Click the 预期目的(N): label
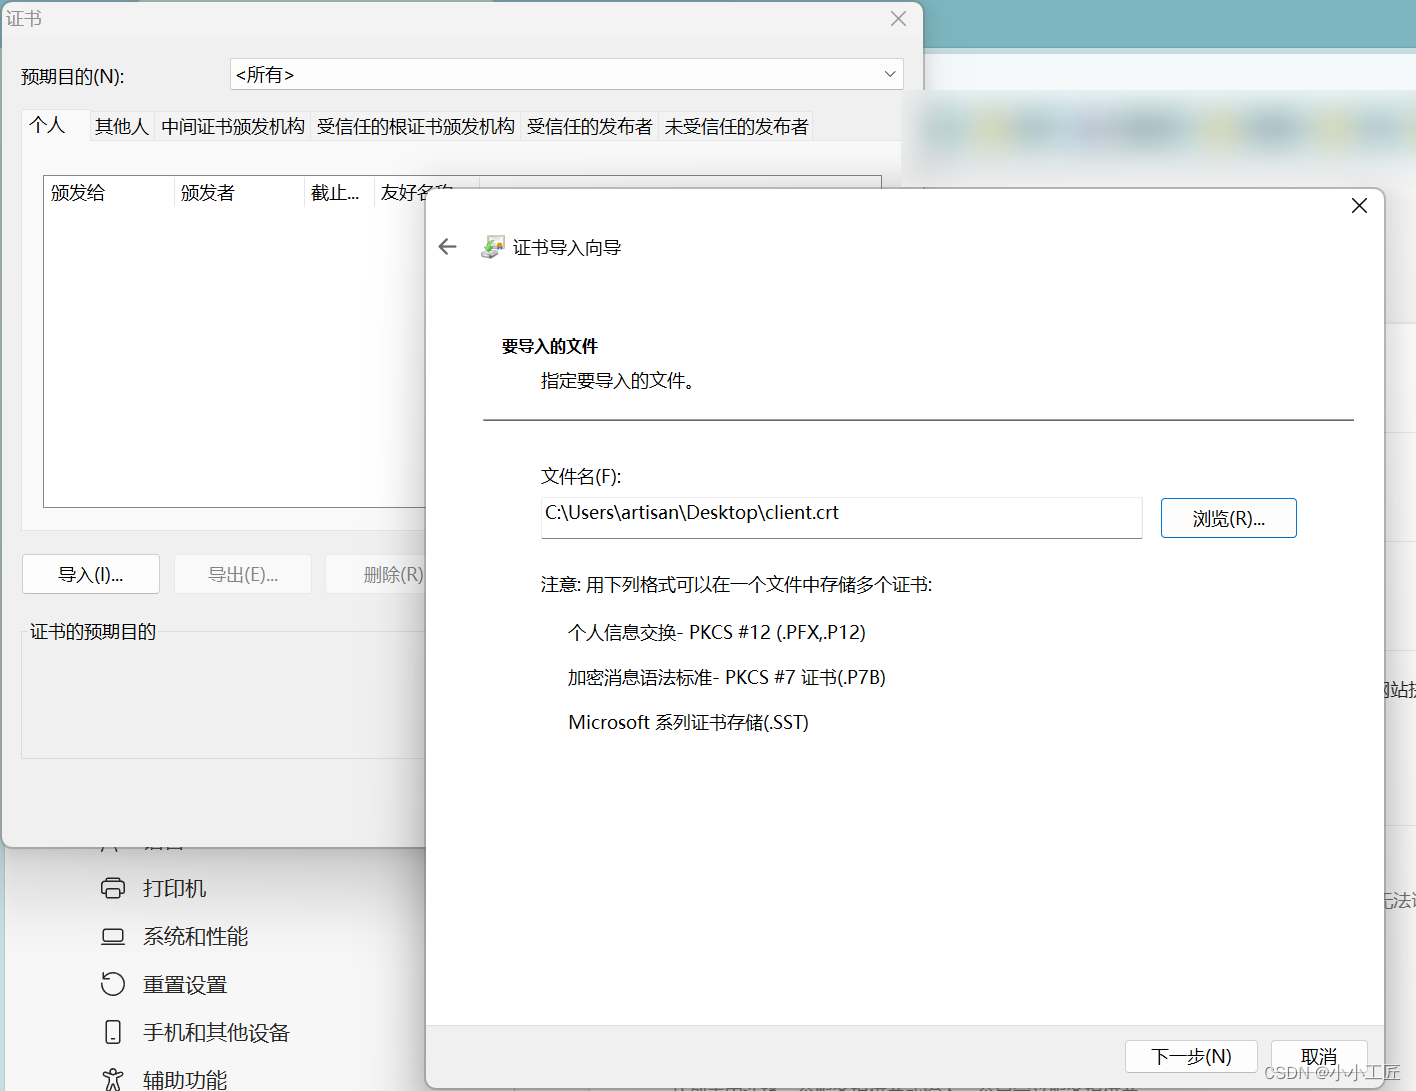 73,76
